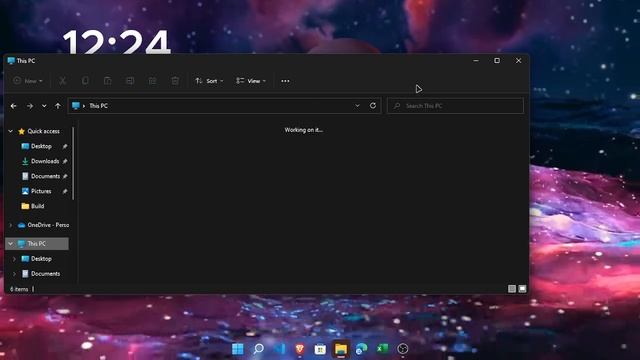This screenshot has width=640, height=360.
Task: Select Quick access in navigation pane
Action: point(43,131)
